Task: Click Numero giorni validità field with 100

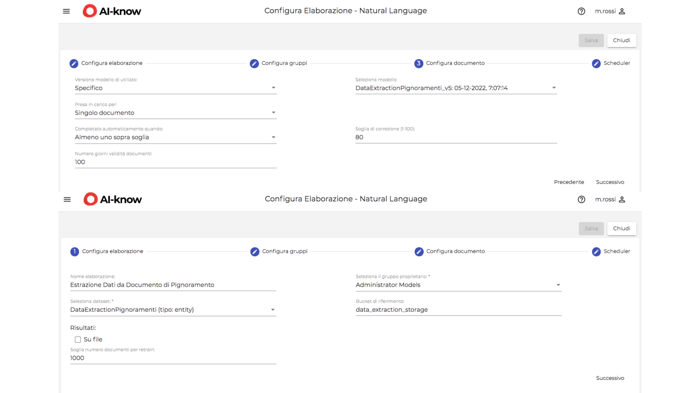Action: pyautogui.click(x=175, y=162)
